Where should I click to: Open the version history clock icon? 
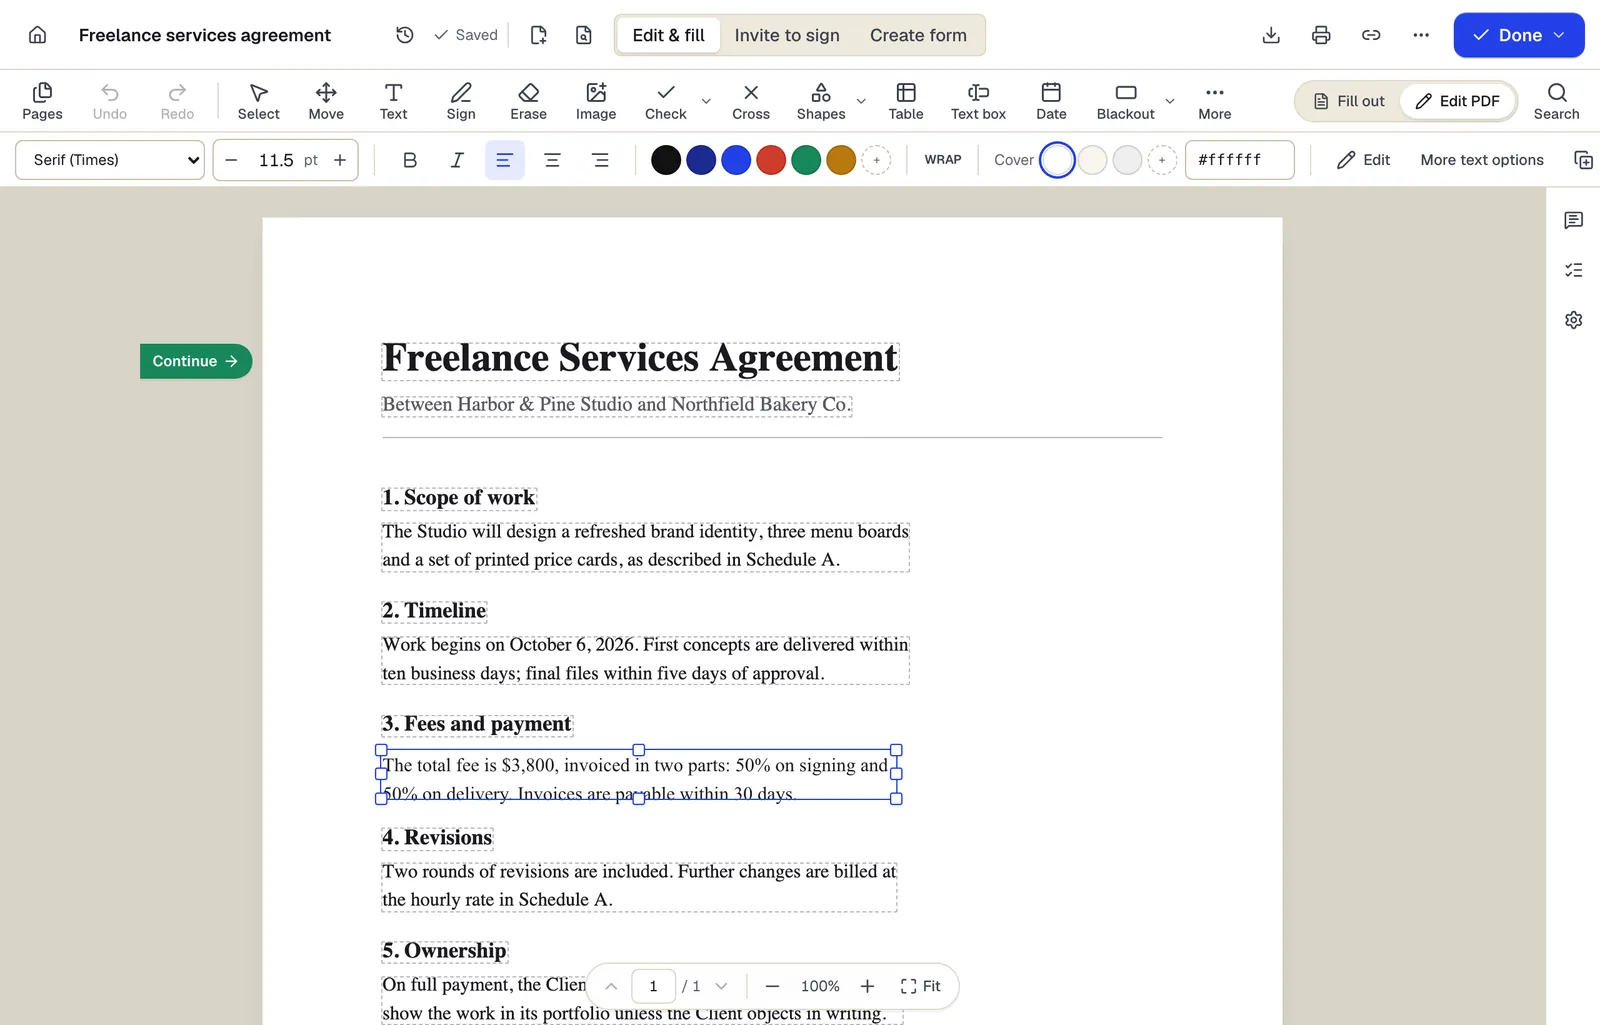tap(405, 35)
